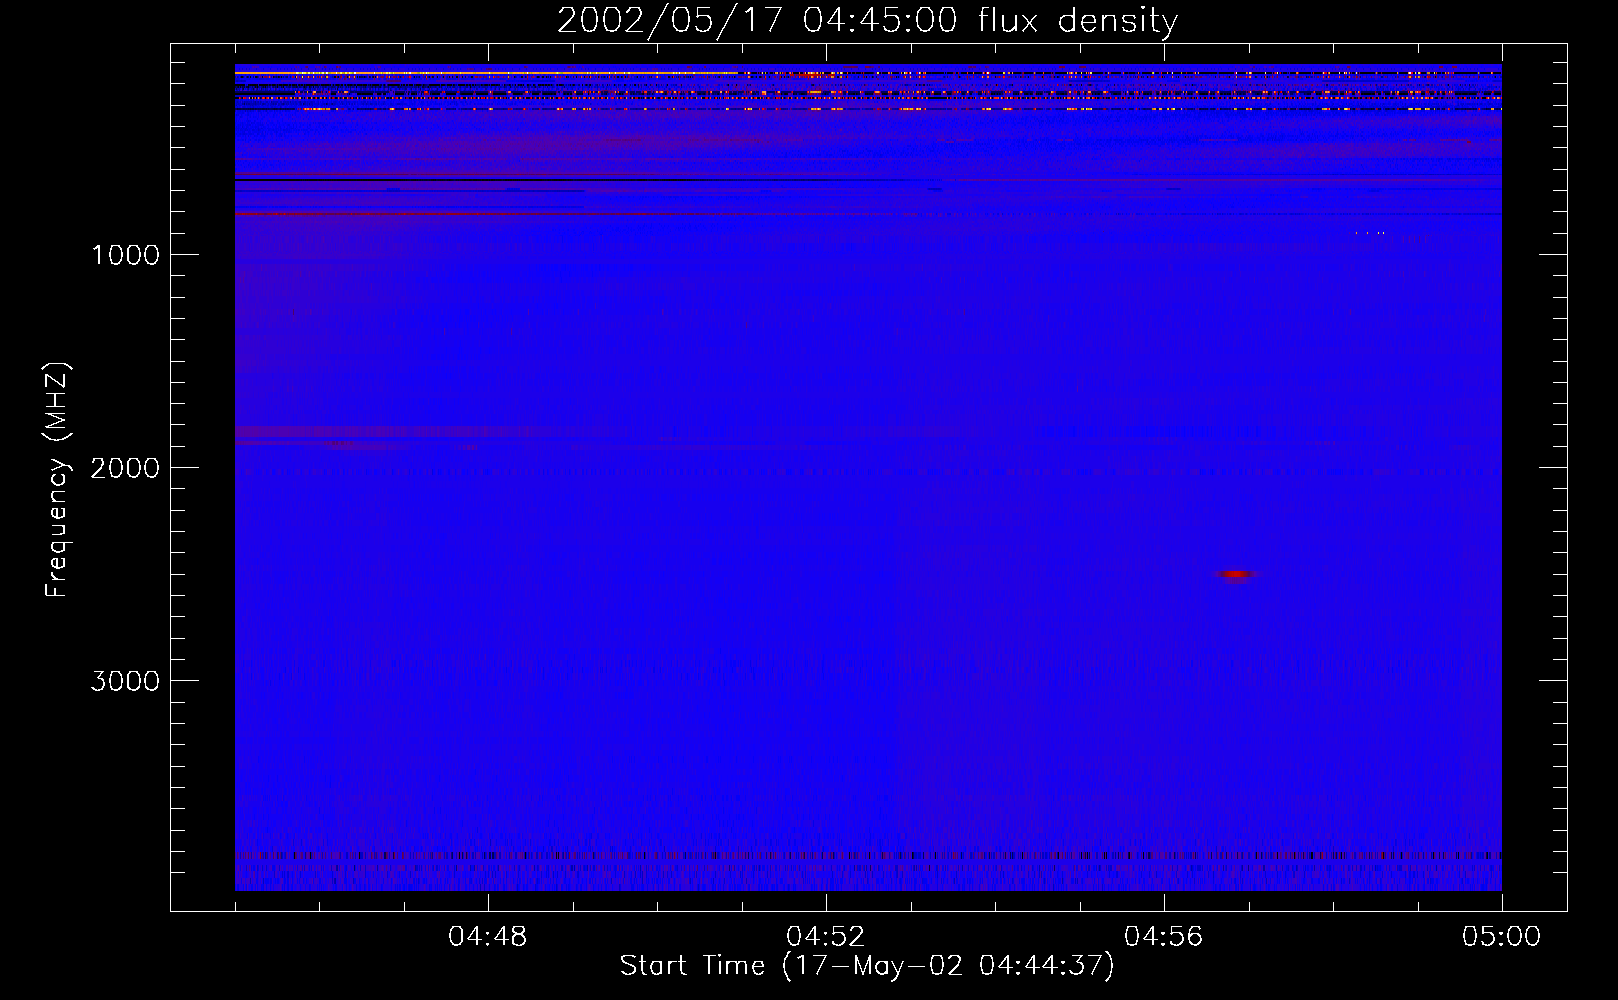This screenshot has height=1000, width=1618.
Task: Click the 04:48 time tick label
Action: [x=488, y=937]
